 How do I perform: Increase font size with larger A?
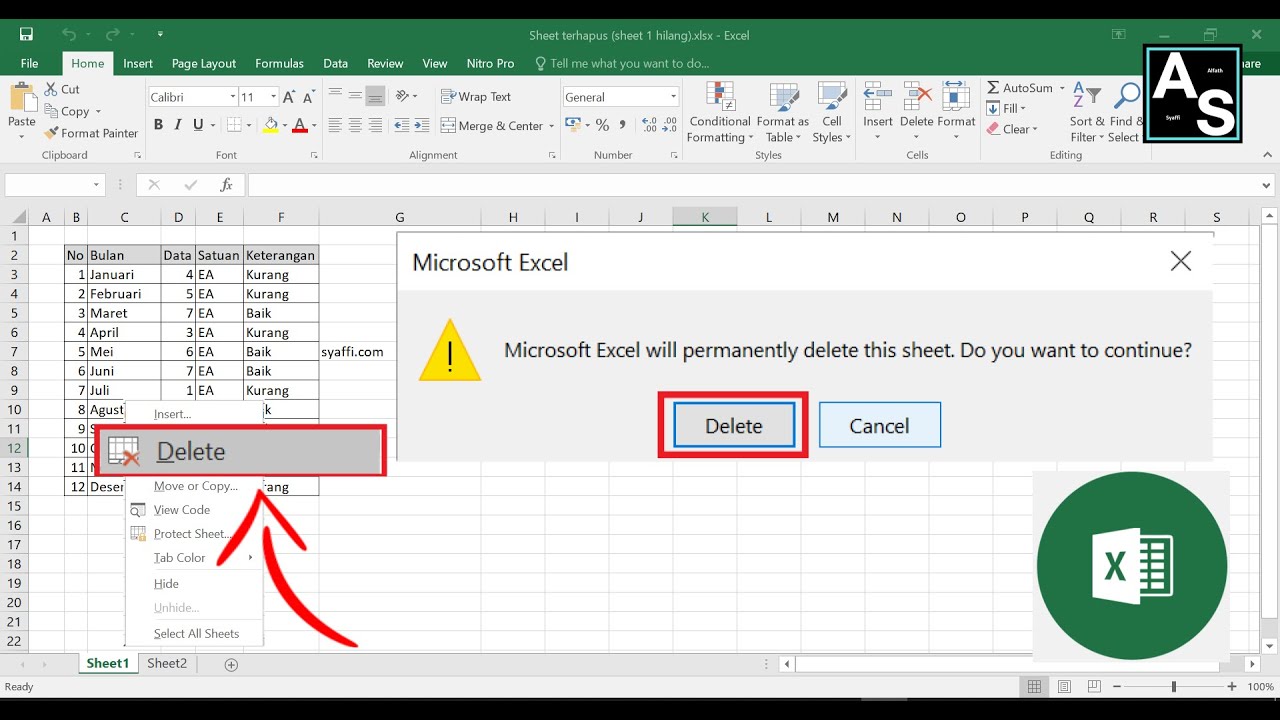point(289,97)
